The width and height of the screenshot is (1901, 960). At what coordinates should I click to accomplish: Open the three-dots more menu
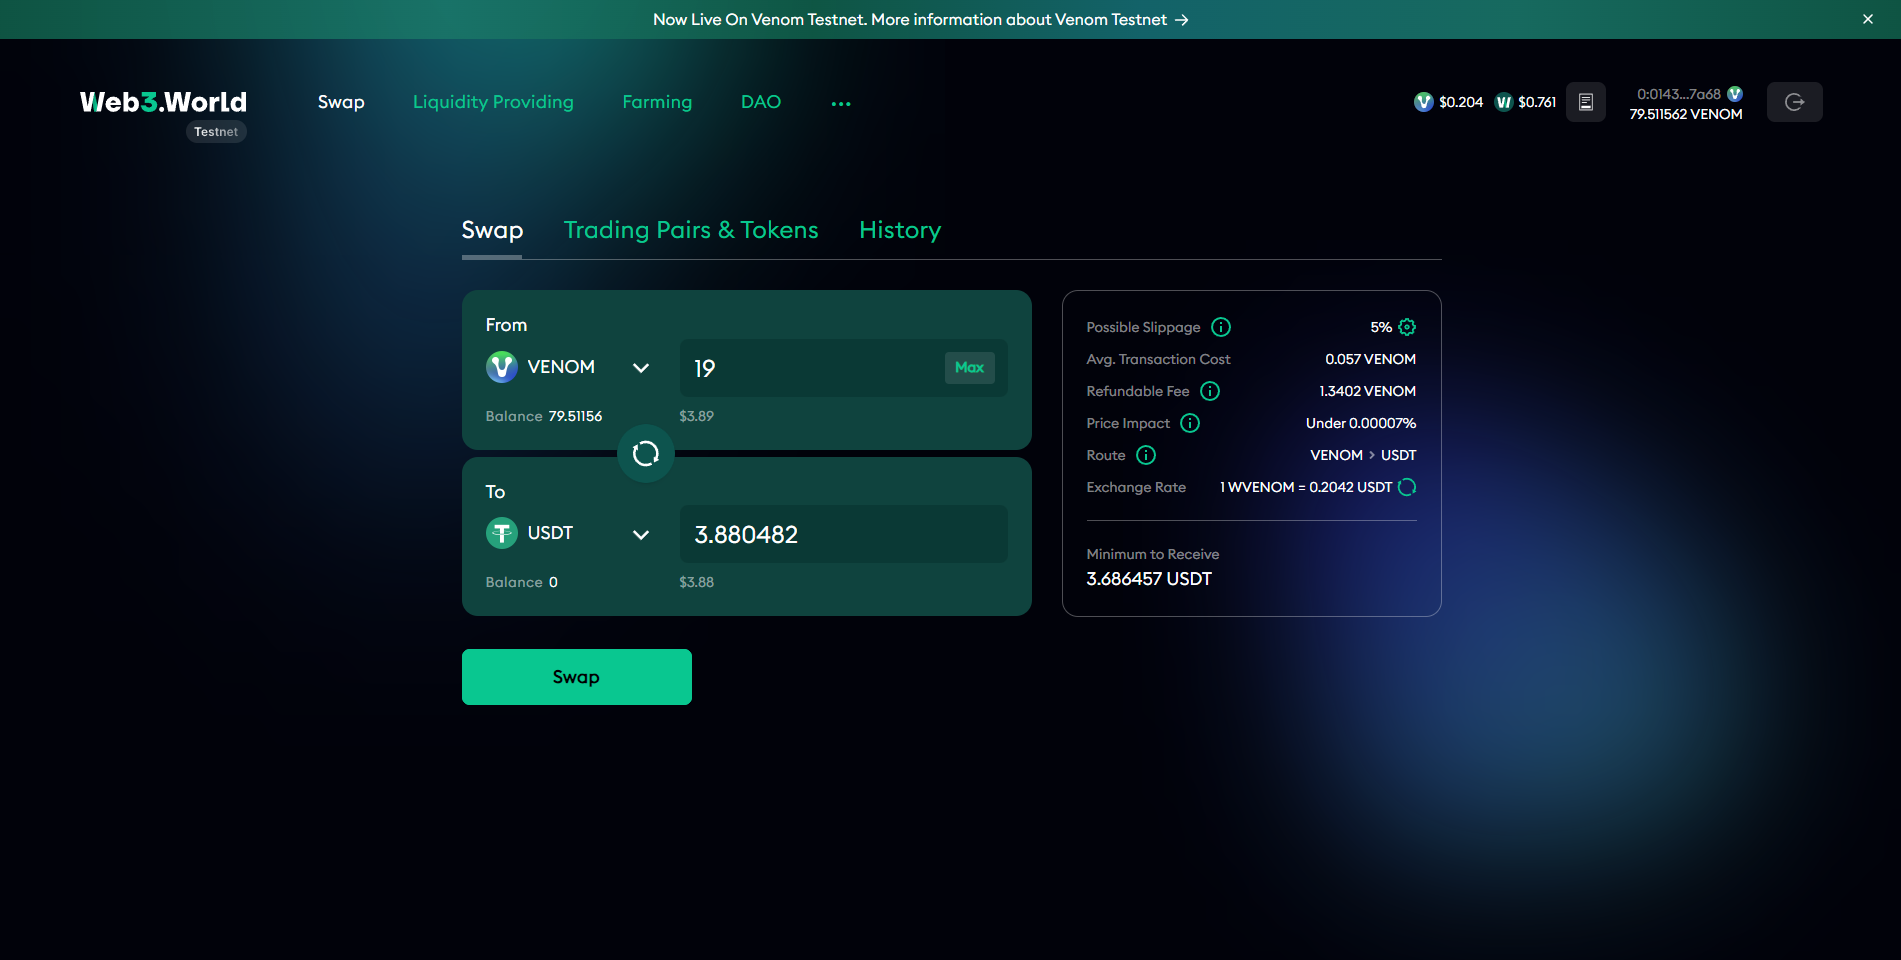841,103
